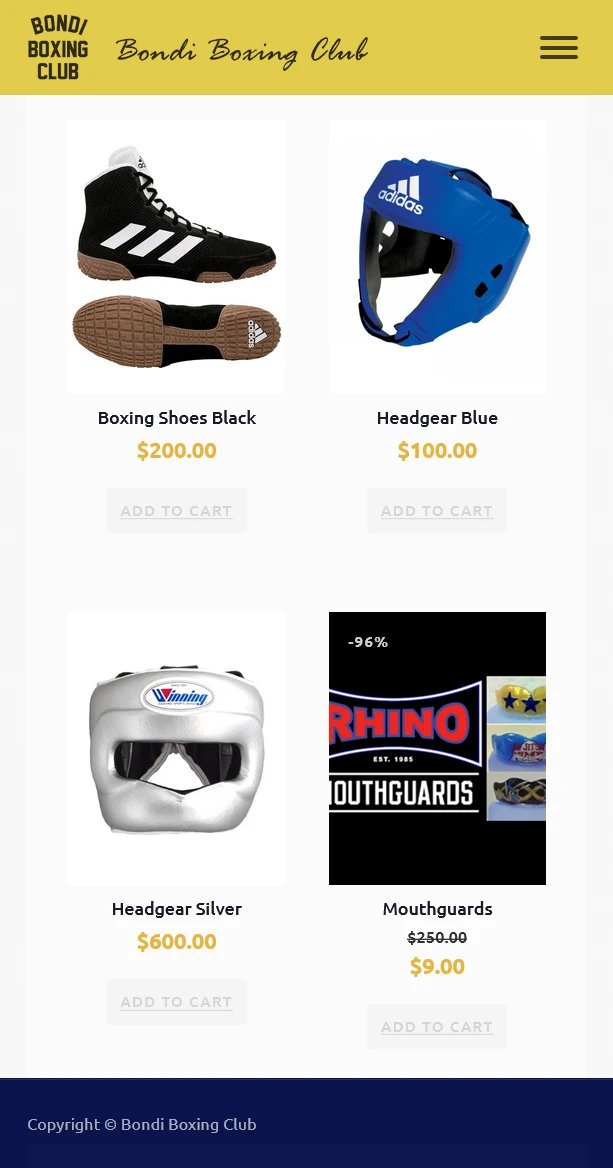This screenshot has width=613, height=1168.
Task: Open the Boxing Shoes Black product image
Action: (x=177, y=256)
